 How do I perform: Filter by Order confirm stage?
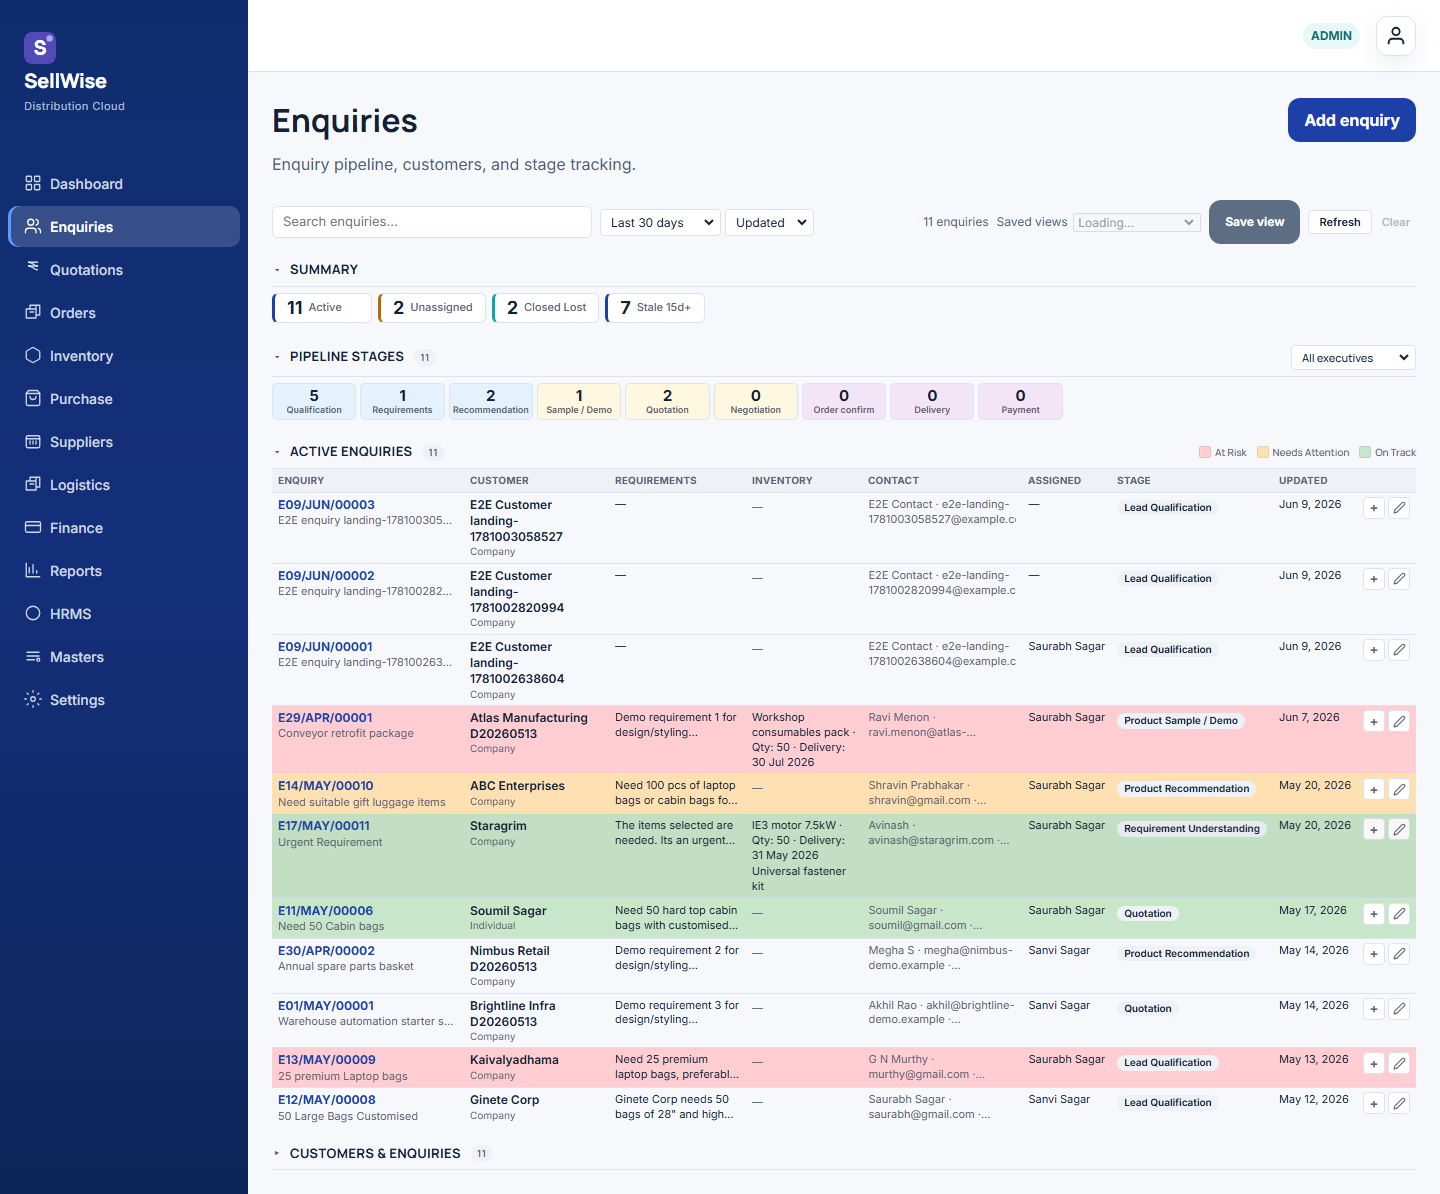844,401
